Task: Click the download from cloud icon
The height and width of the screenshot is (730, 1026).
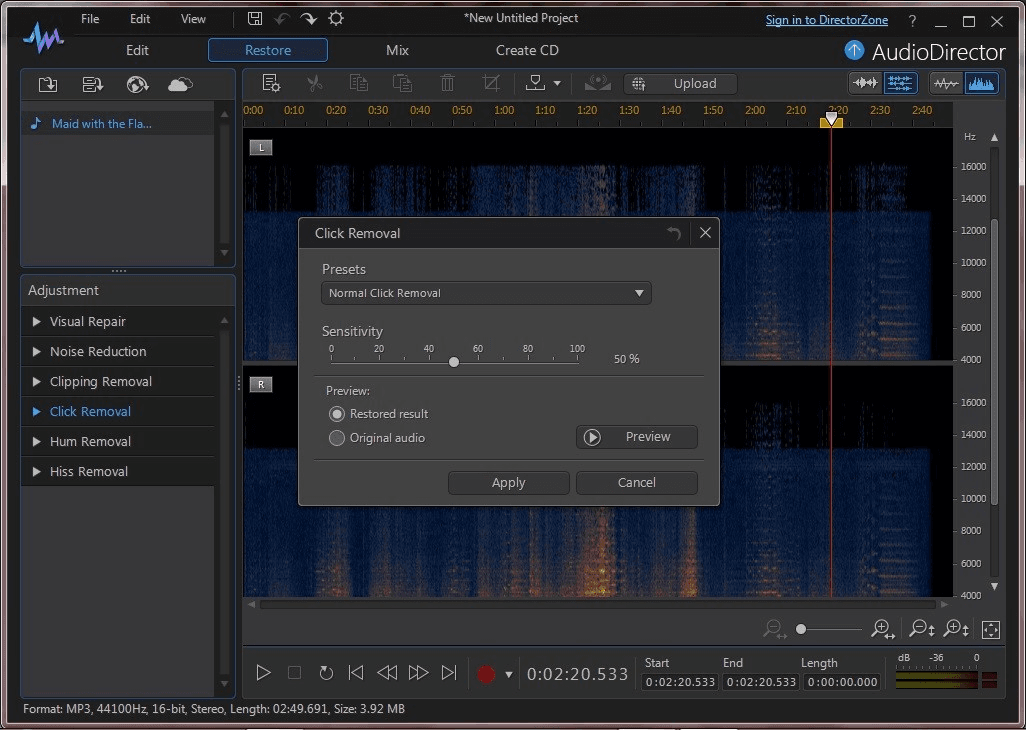Action: 180,85
